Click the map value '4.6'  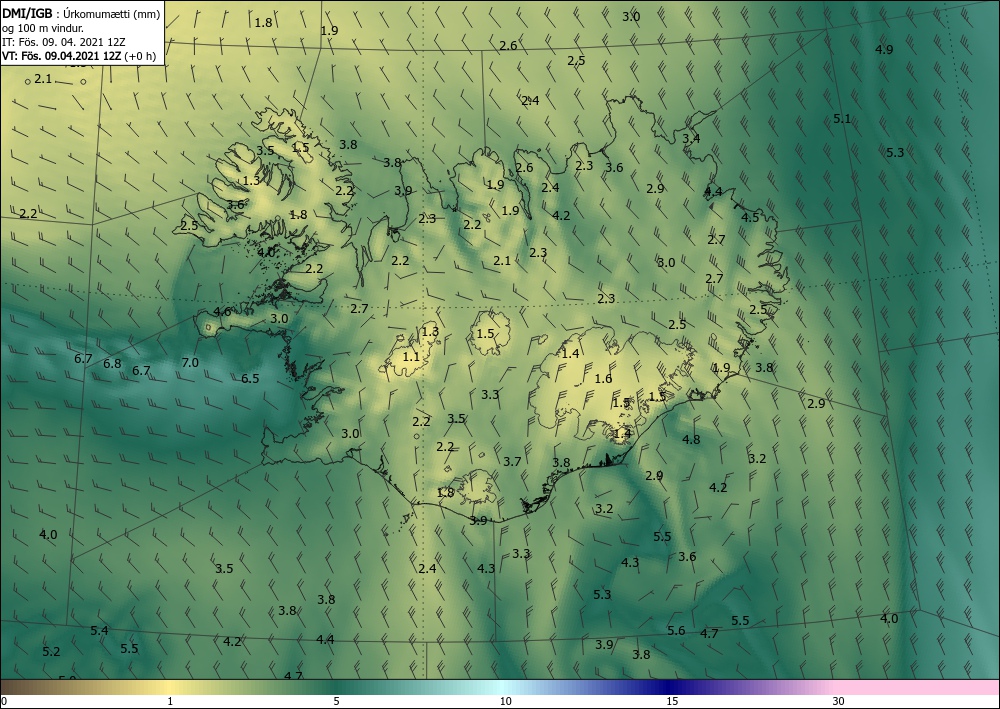(222, 312)
